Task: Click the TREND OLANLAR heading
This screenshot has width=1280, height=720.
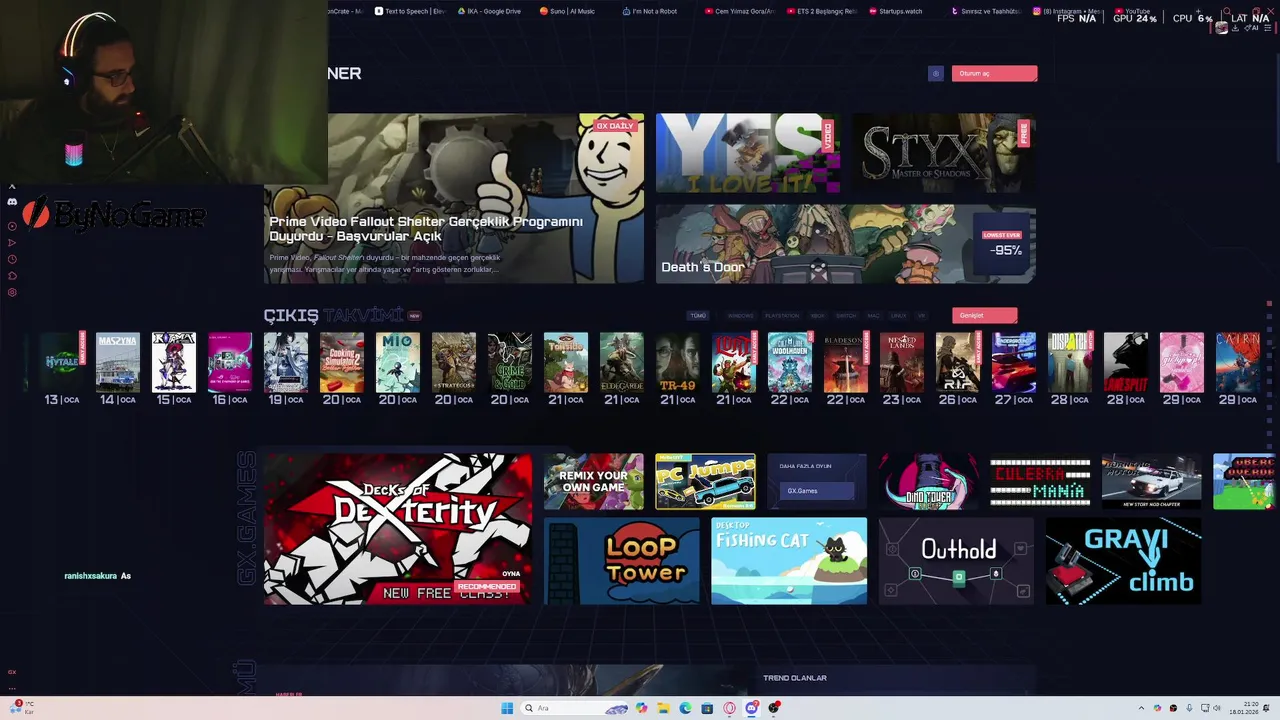Action: 795,678
